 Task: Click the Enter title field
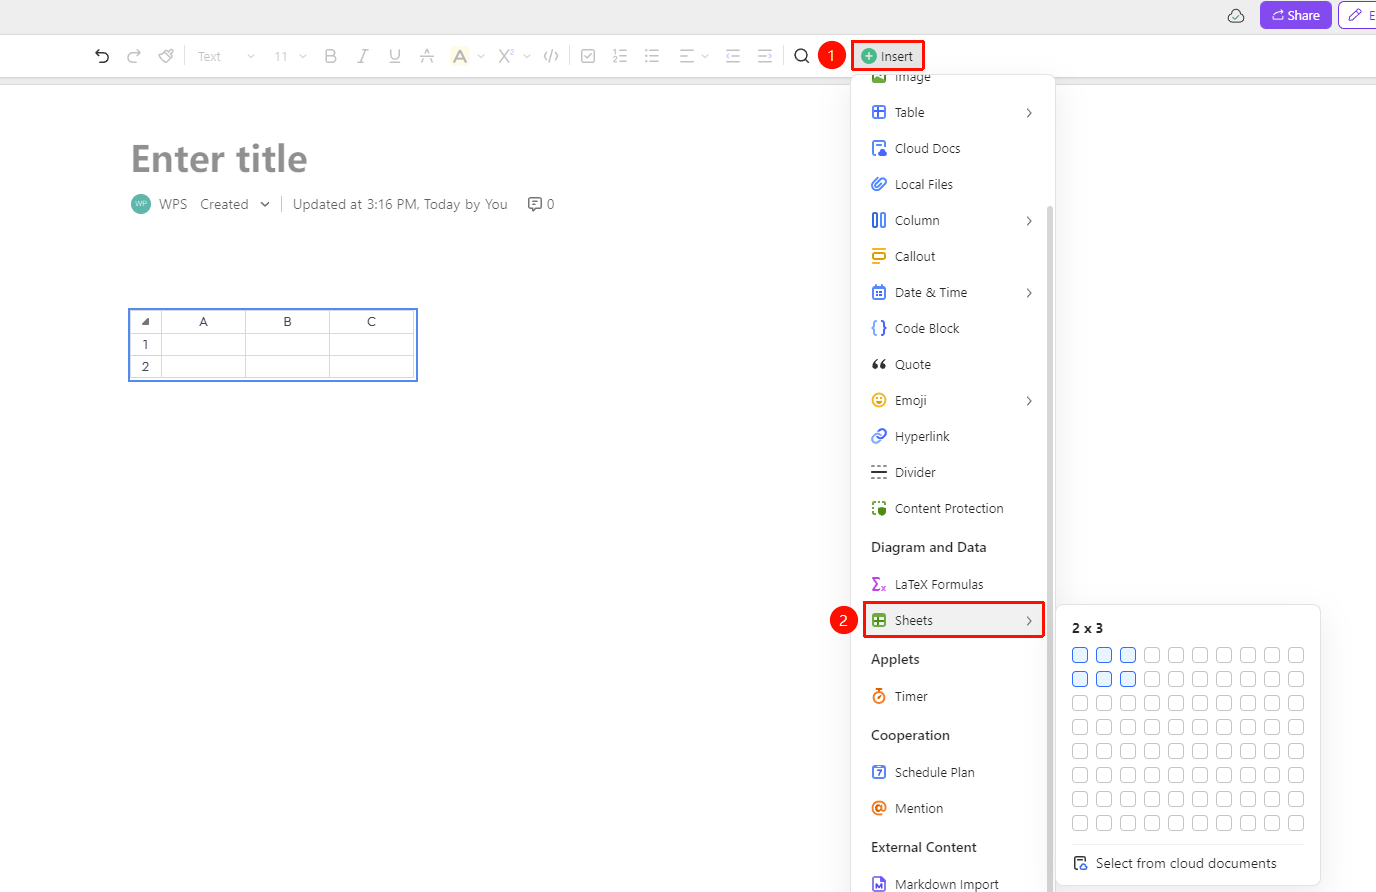coord(219,159)
